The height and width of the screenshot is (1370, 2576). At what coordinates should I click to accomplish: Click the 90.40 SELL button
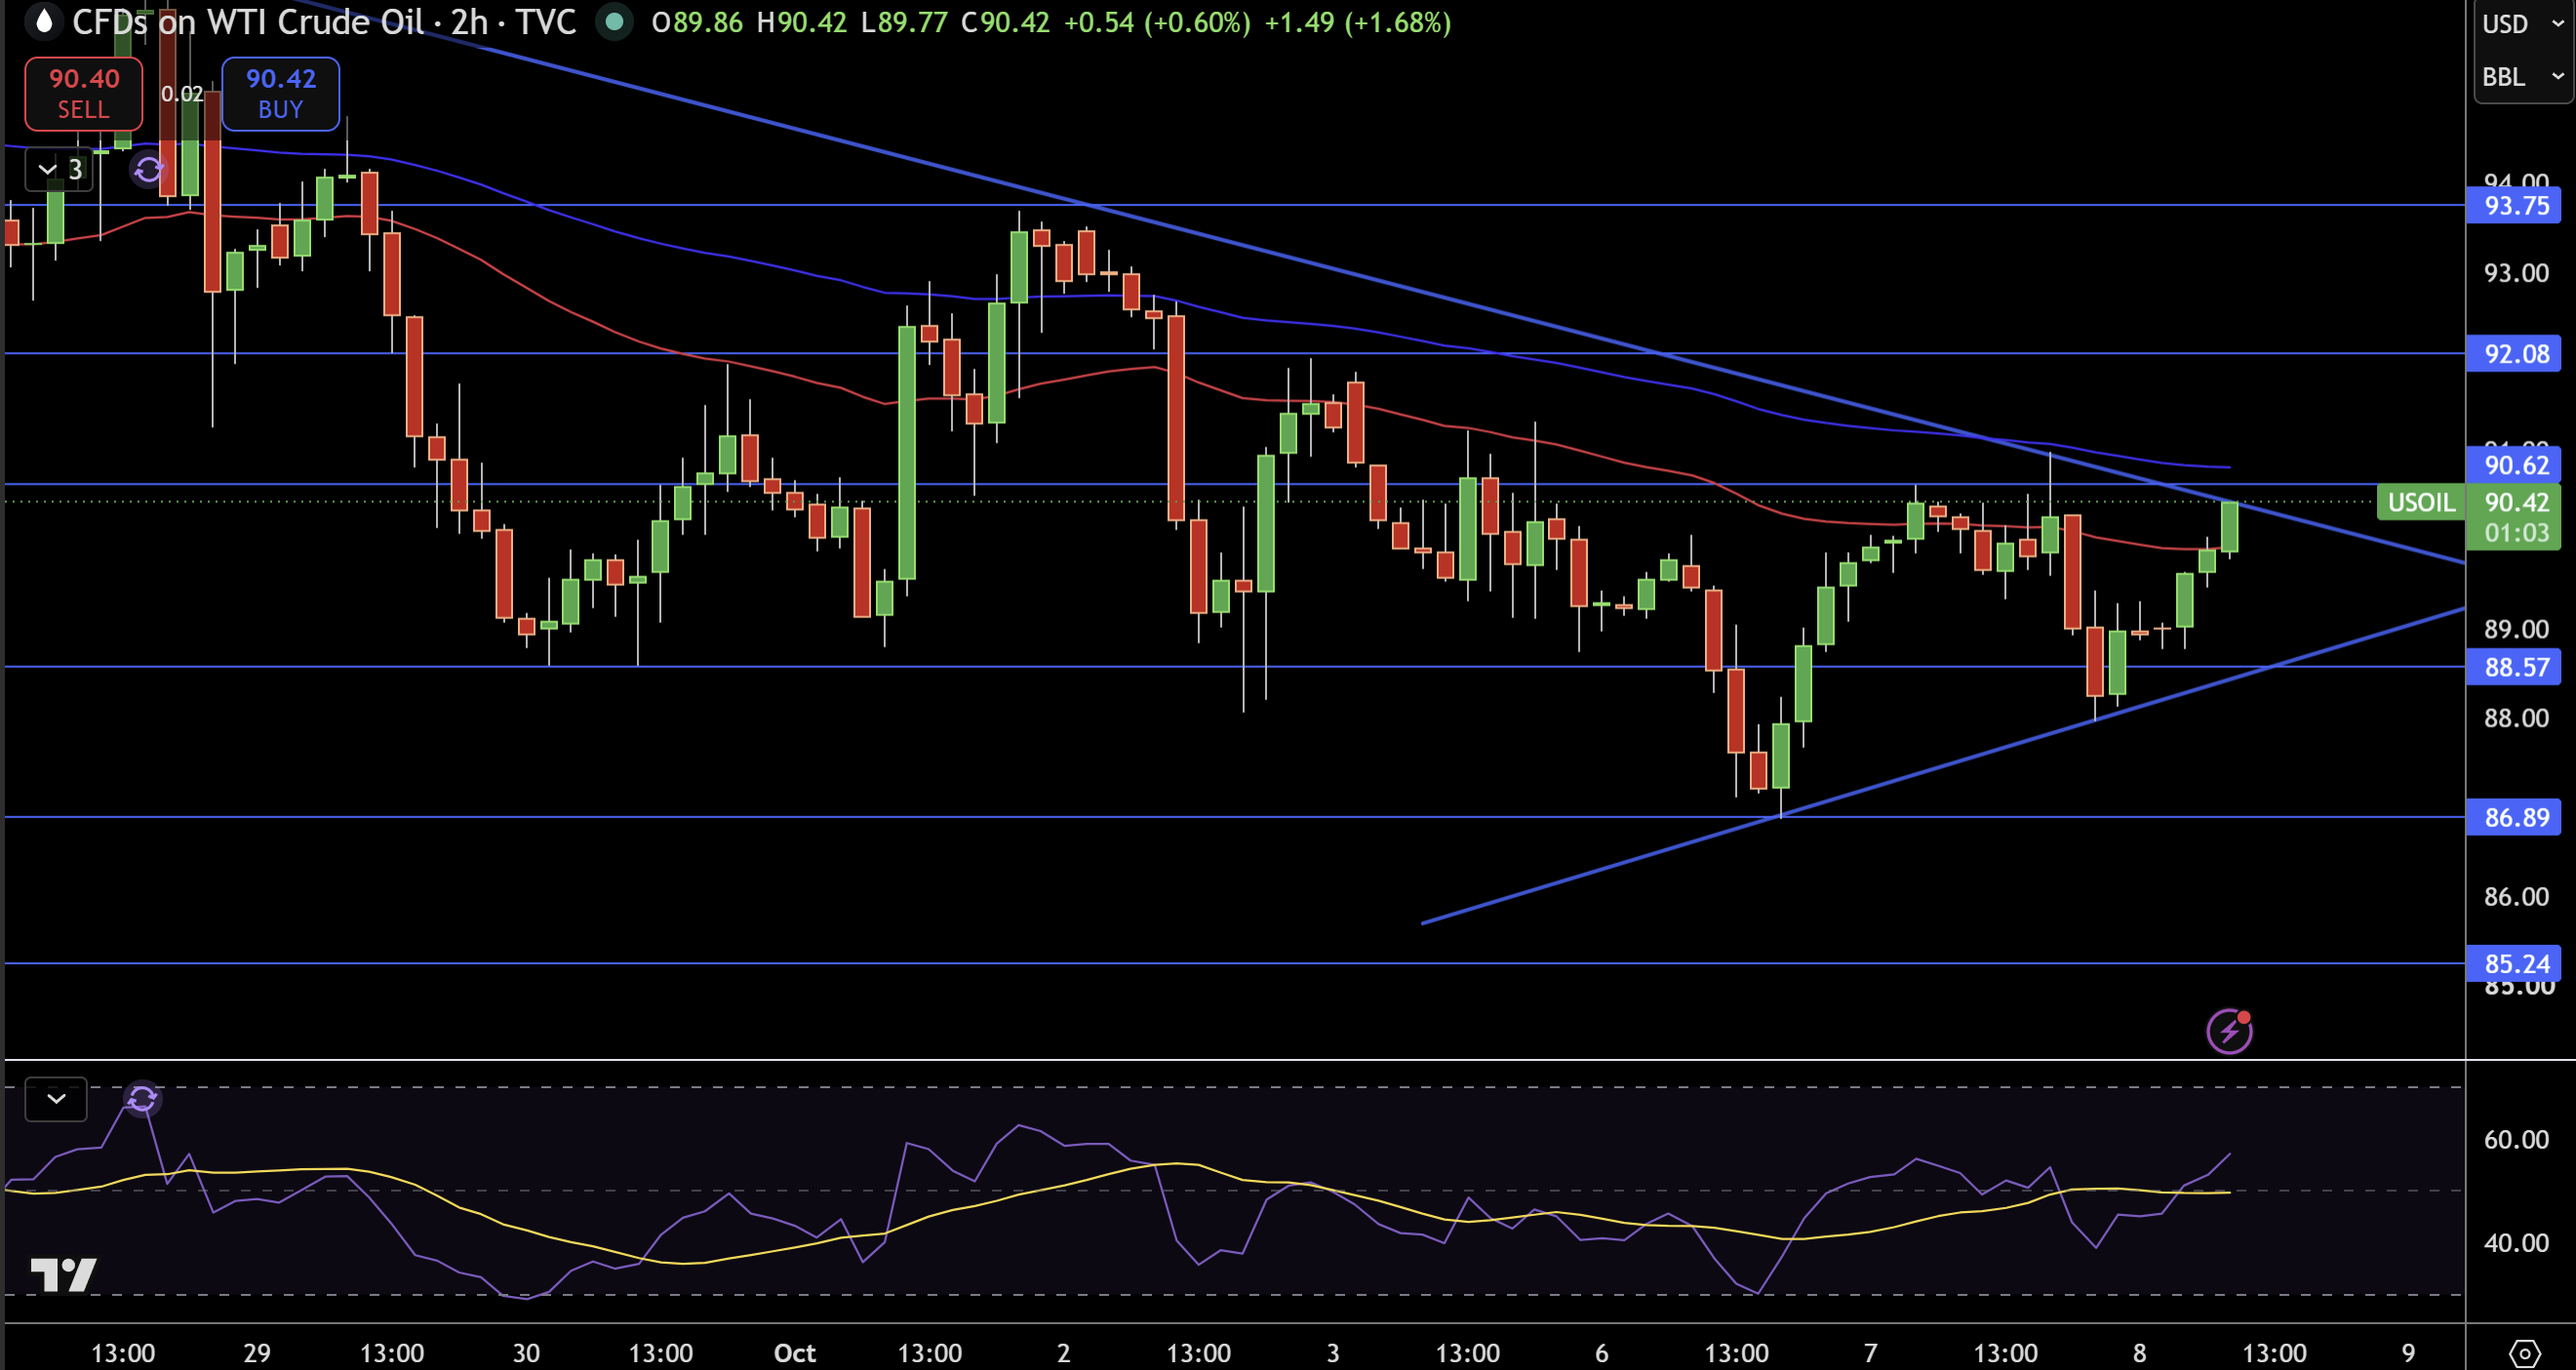(83, 94)
